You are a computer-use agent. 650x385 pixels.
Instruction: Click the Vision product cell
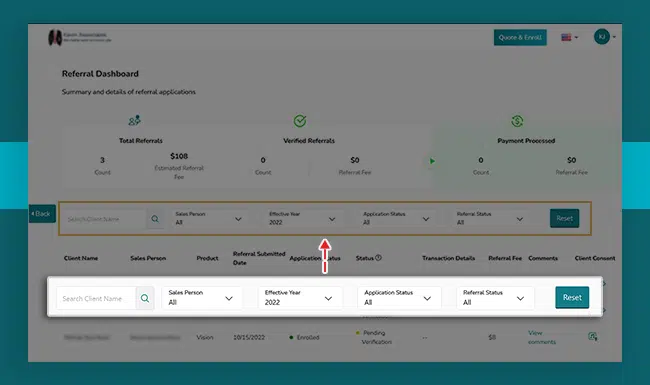205,337
